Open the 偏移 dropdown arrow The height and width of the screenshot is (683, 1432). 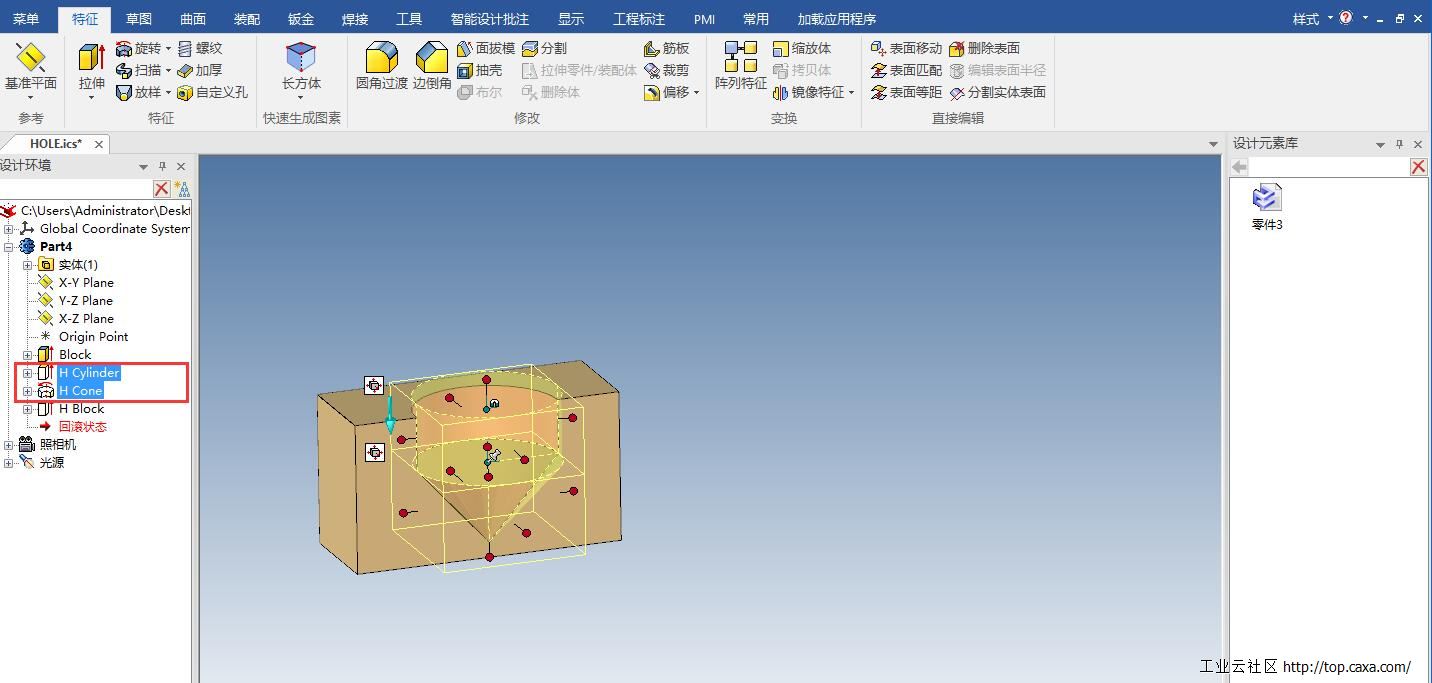tap(696, 92)
